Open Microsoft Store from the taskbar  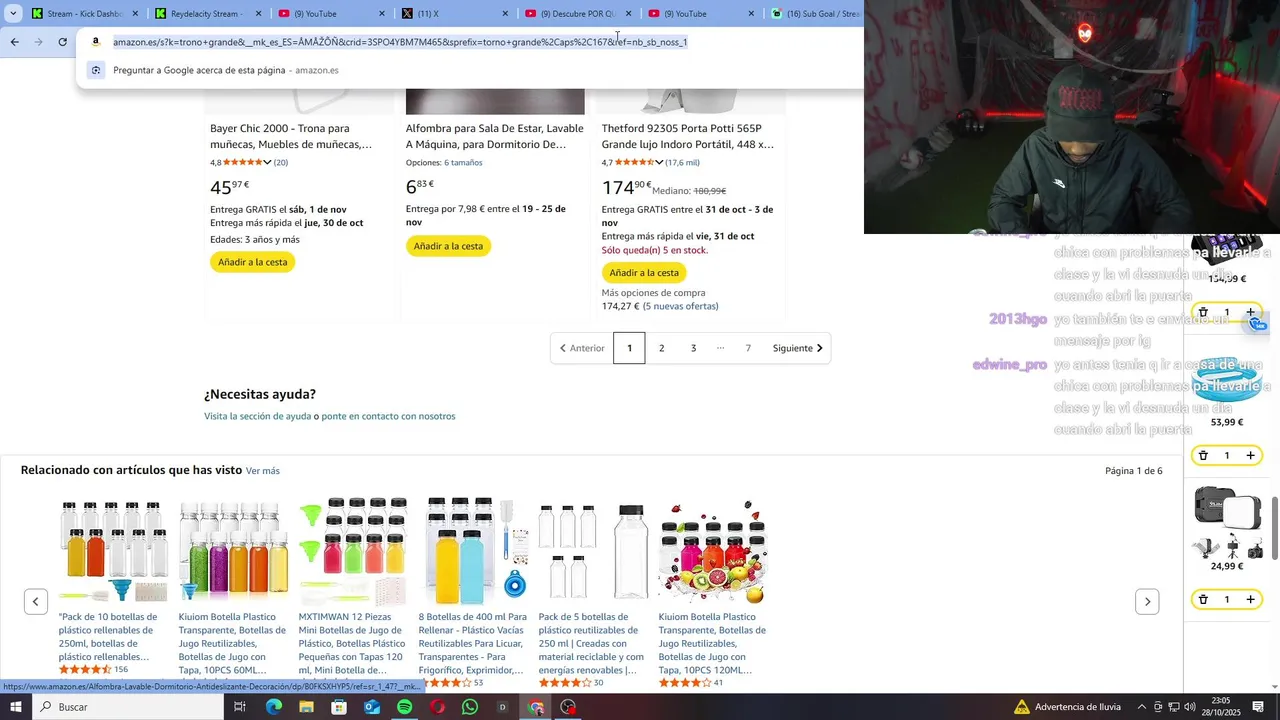(x=339, y=707)
